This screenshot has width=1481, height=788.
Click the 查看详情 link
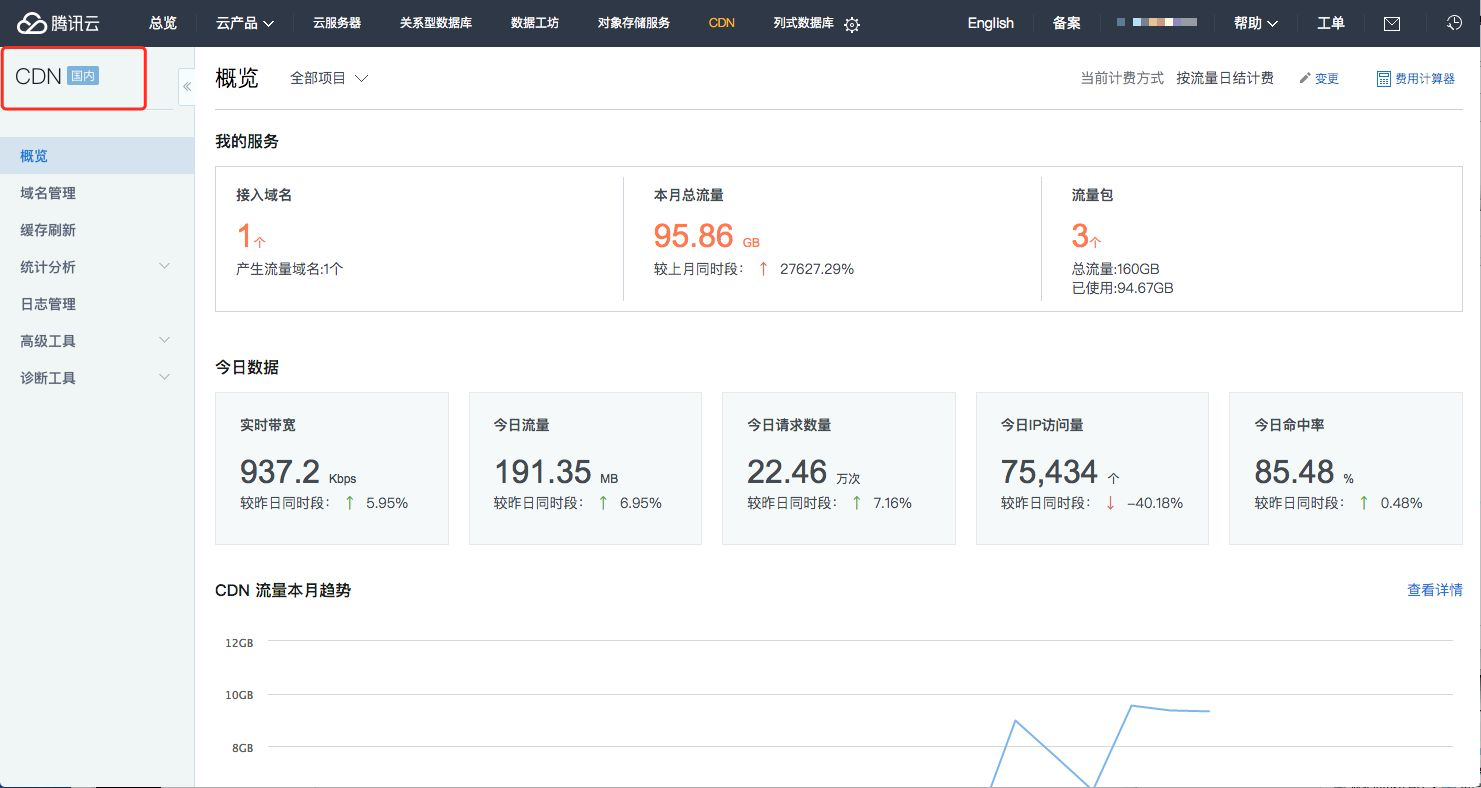tap(1435, 590)
